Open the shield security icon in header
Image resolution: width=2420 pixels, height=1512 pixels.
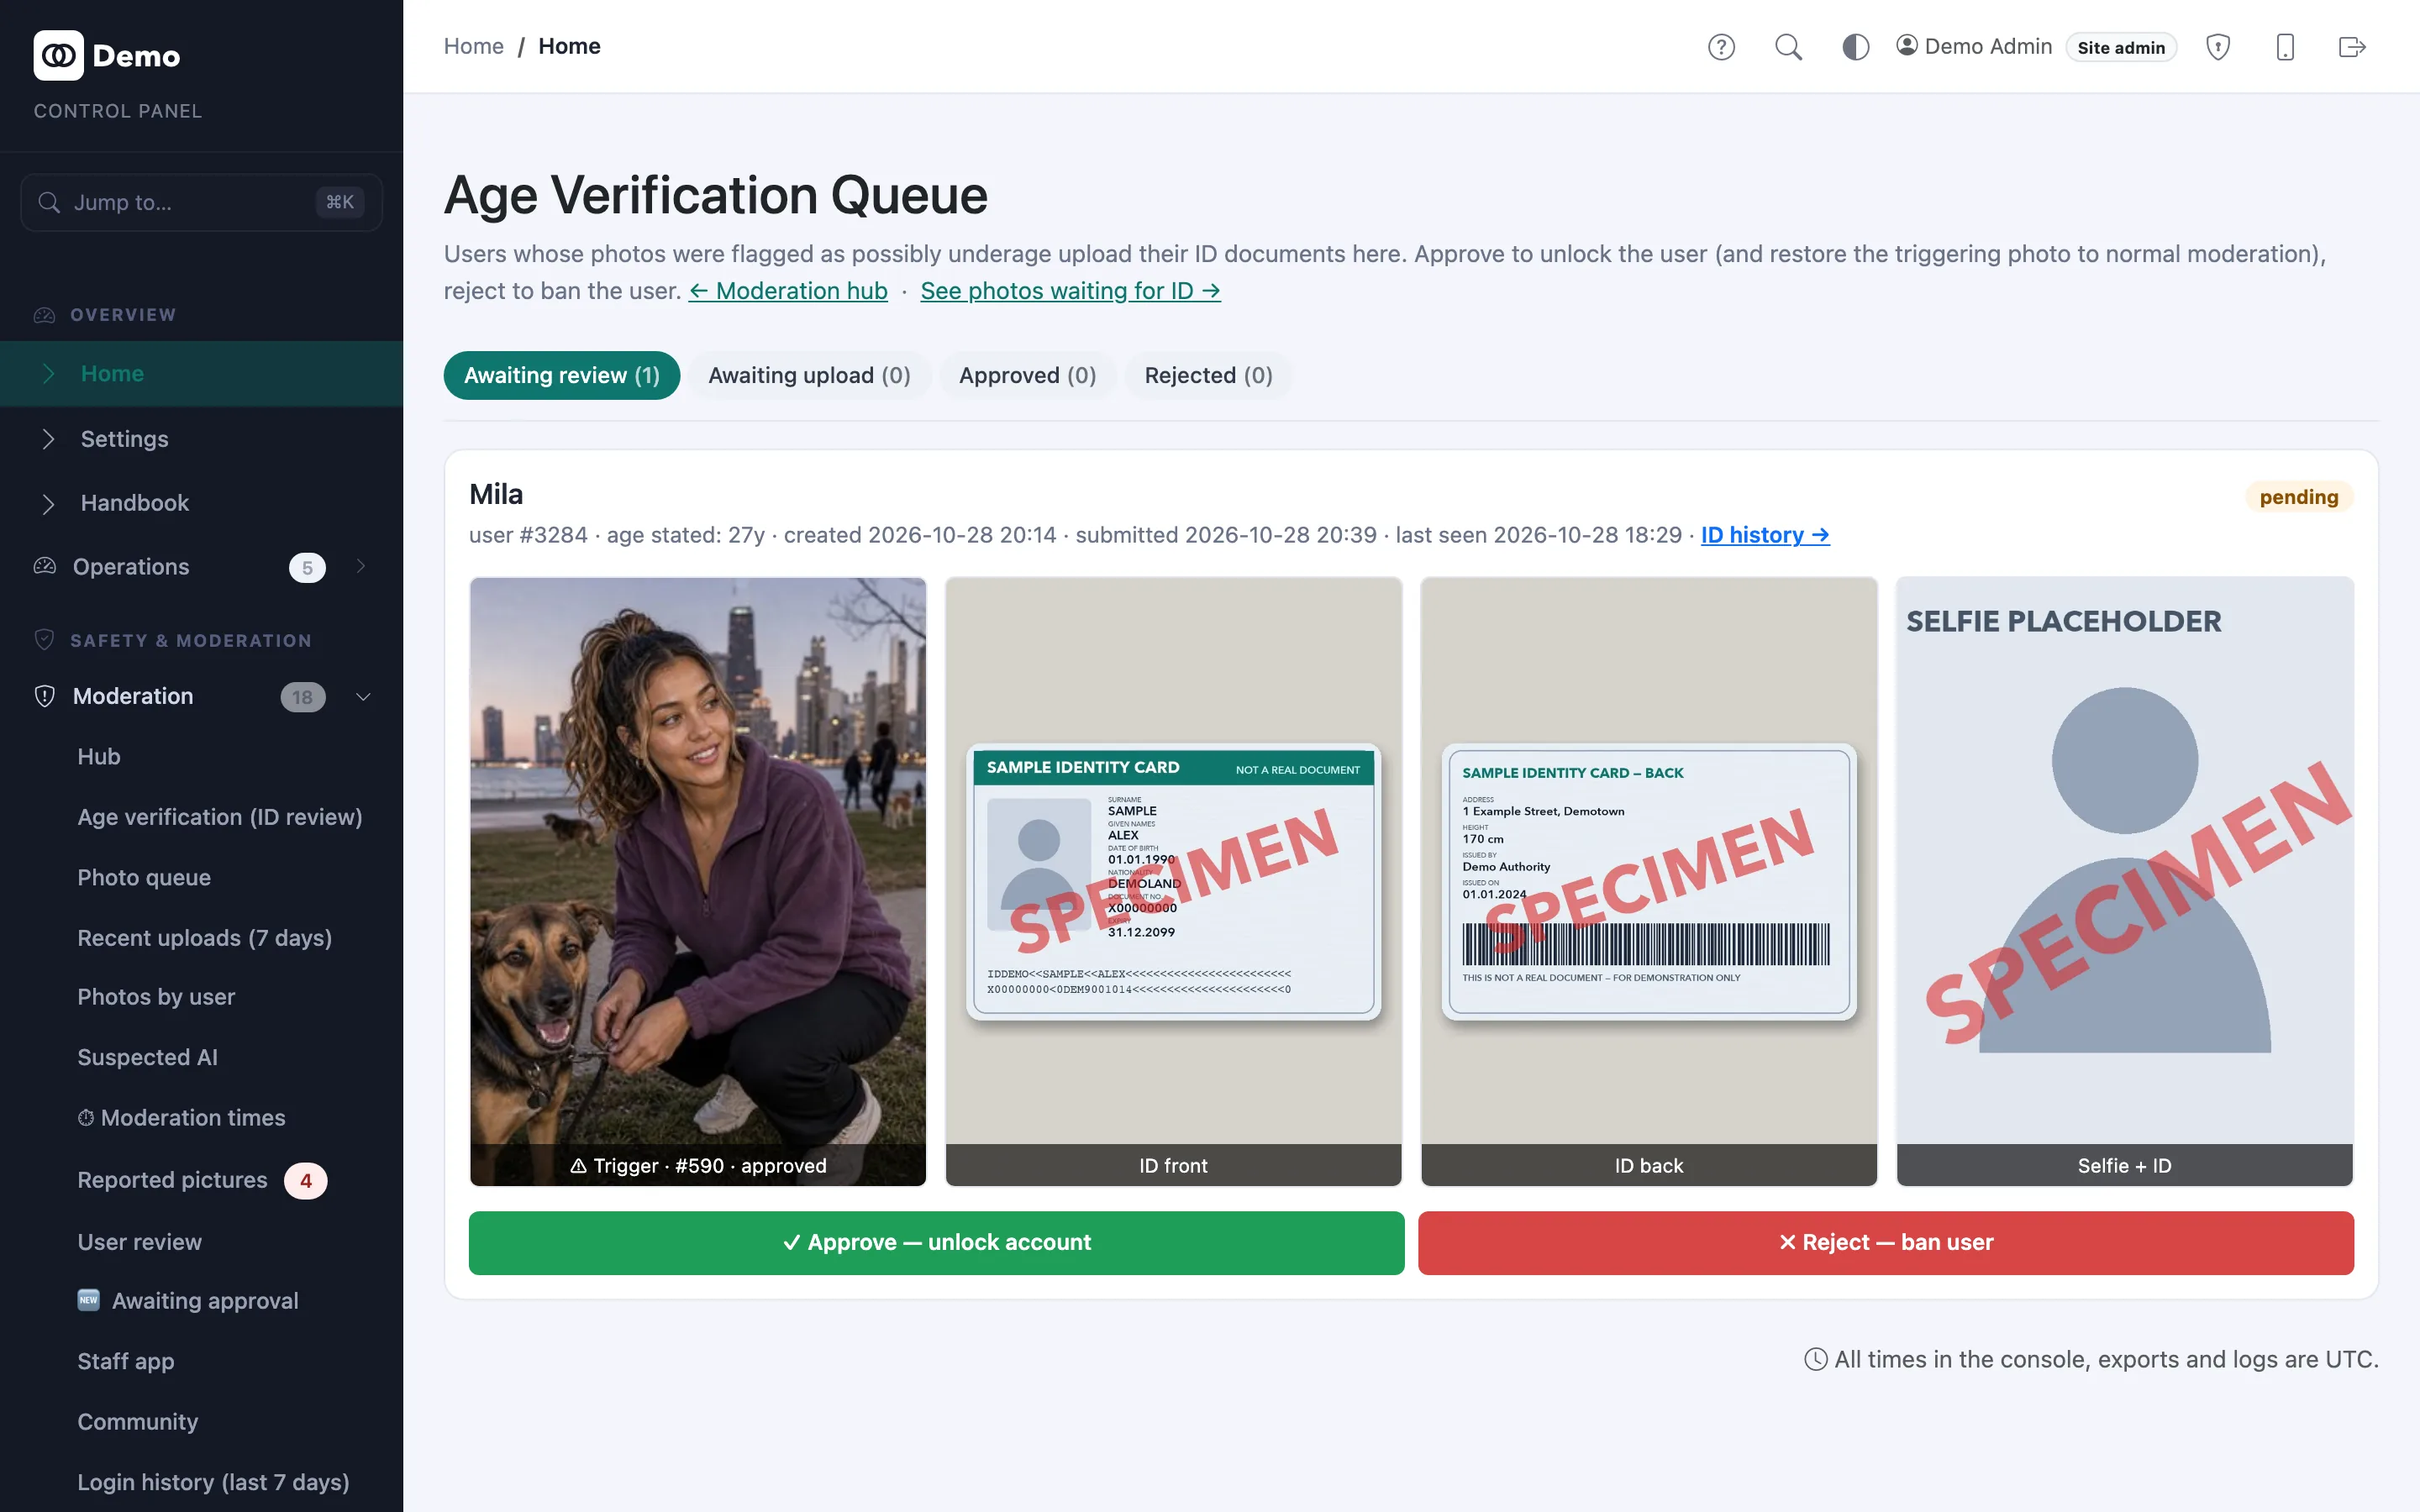(x=2218, y=47)
